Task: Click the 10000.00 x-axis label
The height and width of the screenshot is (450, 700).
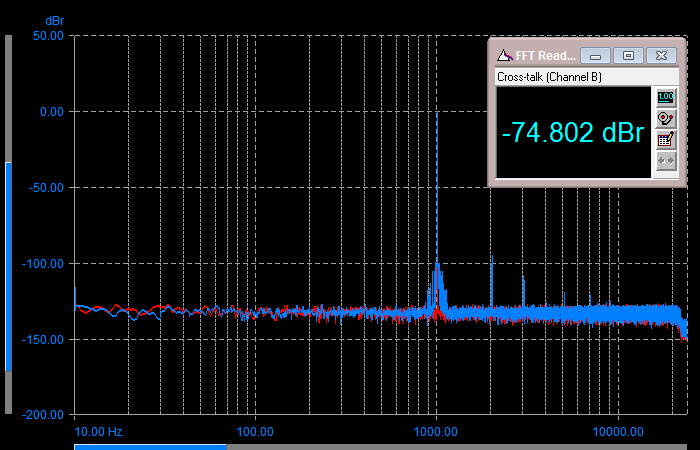Action: 618,432
